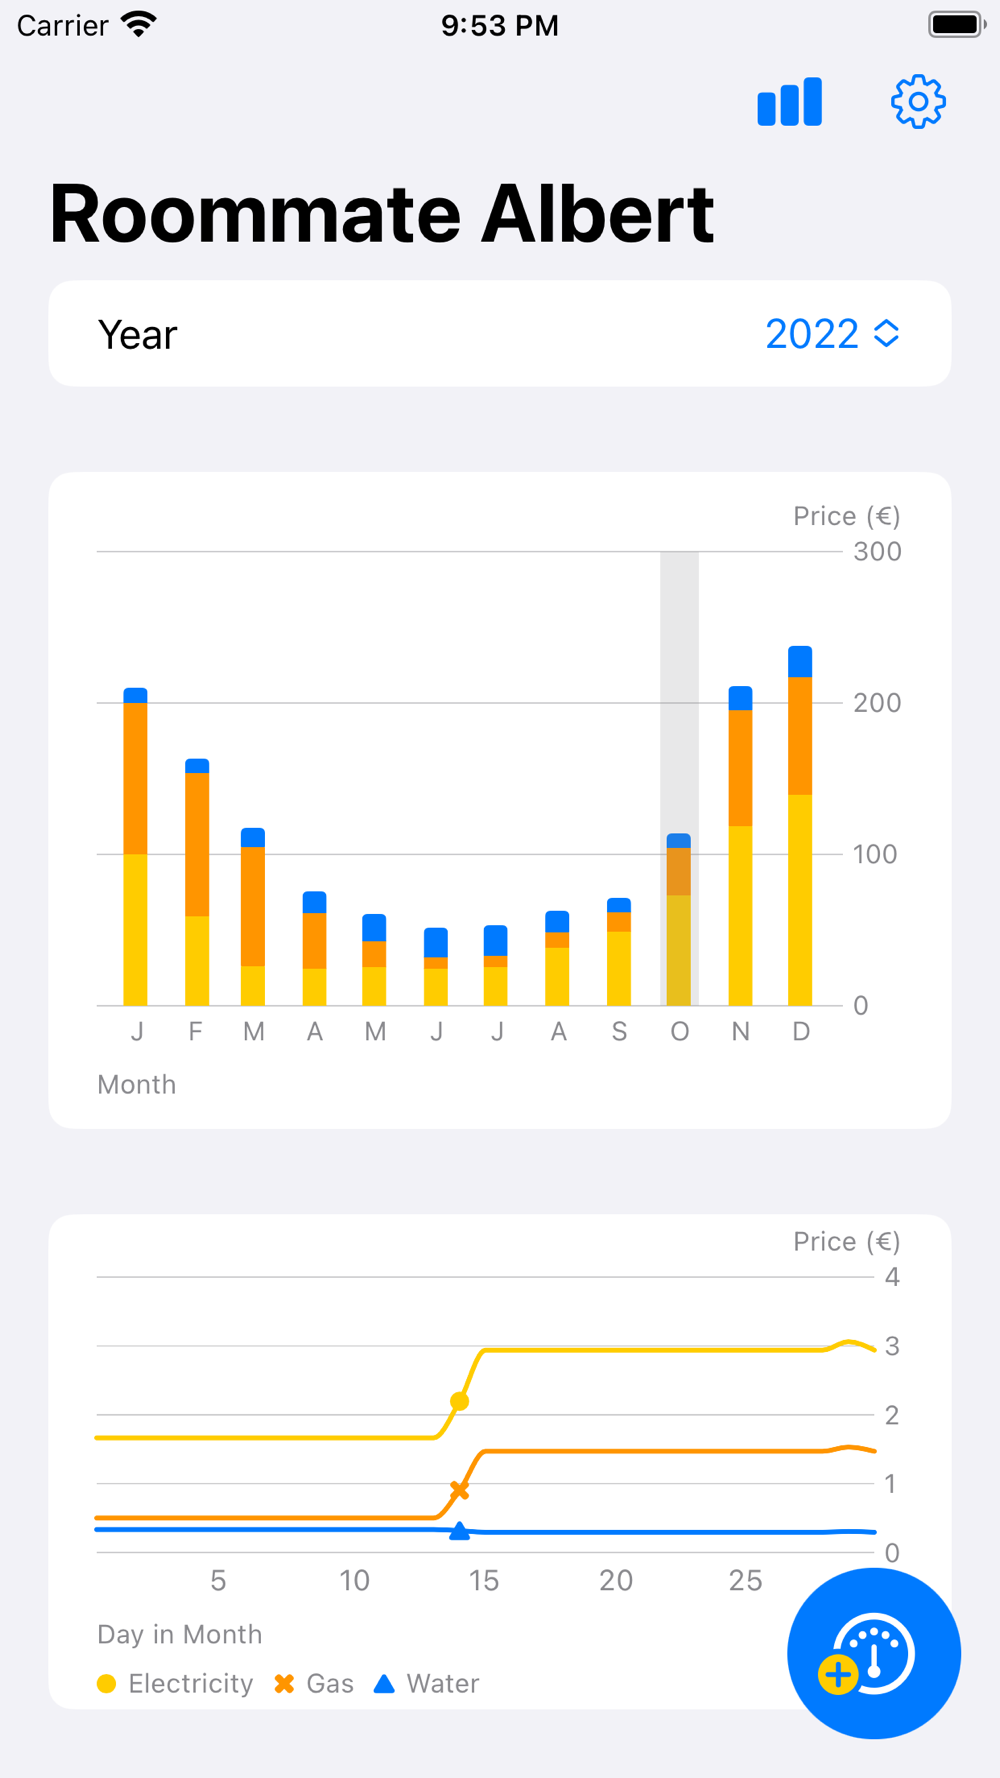Tap the Wi-Fi icon in status bar

pyautogui.click(x=138, y=24)
